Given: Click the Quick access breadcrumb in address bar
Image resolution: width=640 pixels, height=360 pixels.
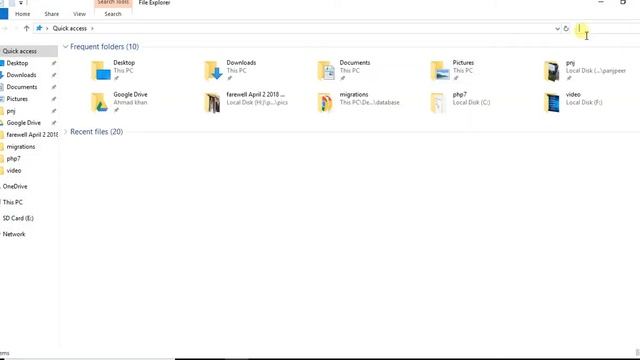Looking at the screenshot, I should [70, 29].
